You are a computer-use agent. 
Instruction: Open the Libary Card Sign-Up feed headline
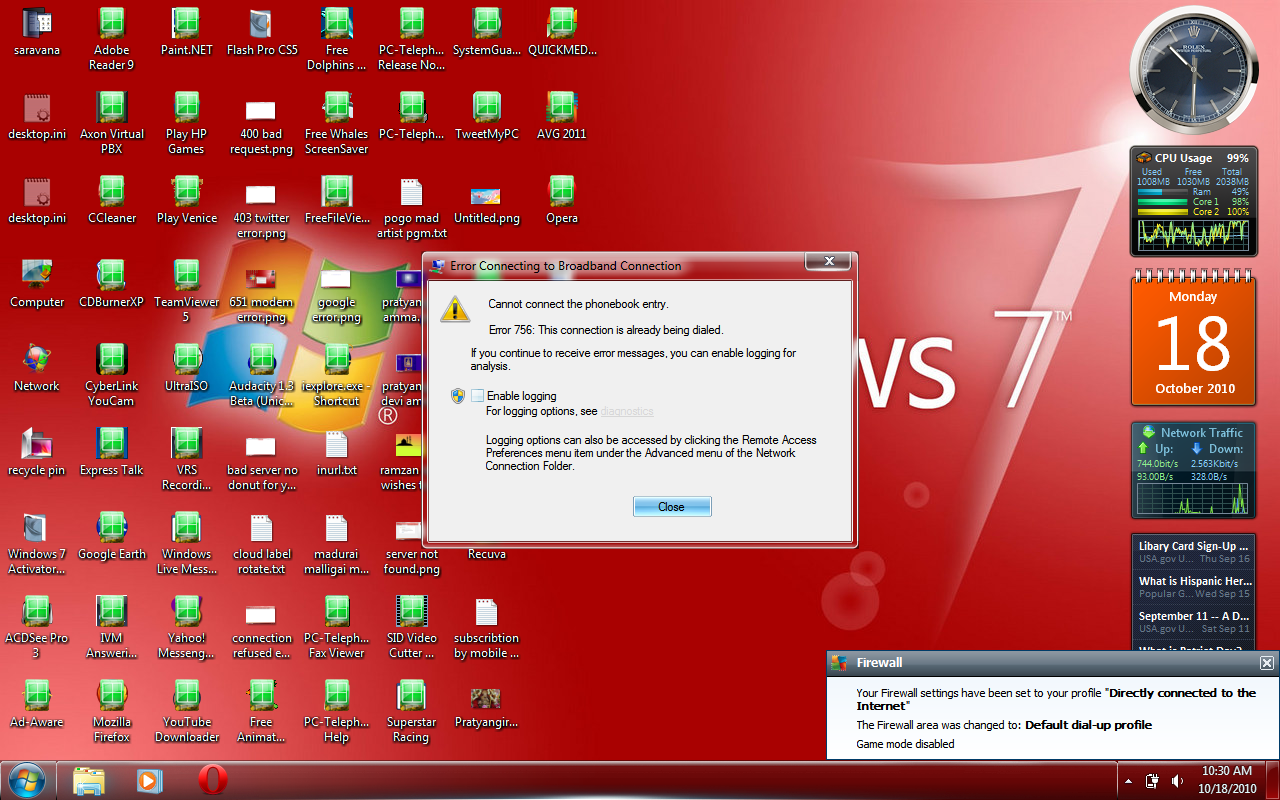pos(1194,546)
